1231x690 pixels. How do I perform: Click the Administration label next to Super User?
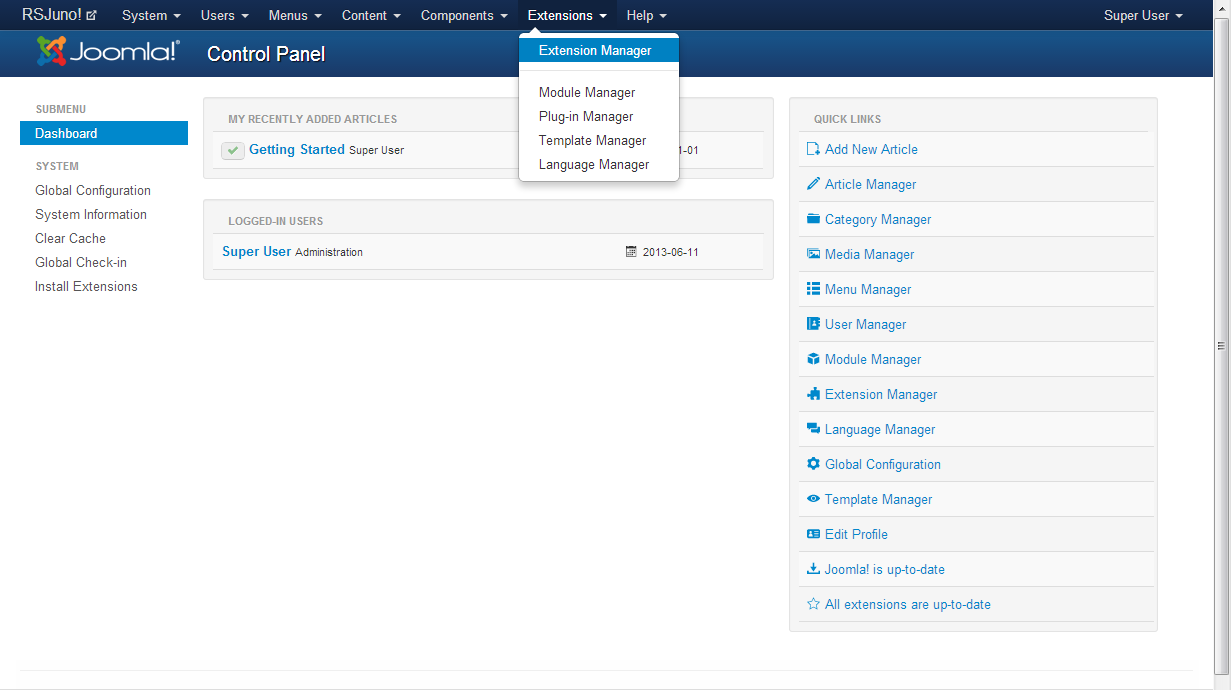(x=329, y=252)
